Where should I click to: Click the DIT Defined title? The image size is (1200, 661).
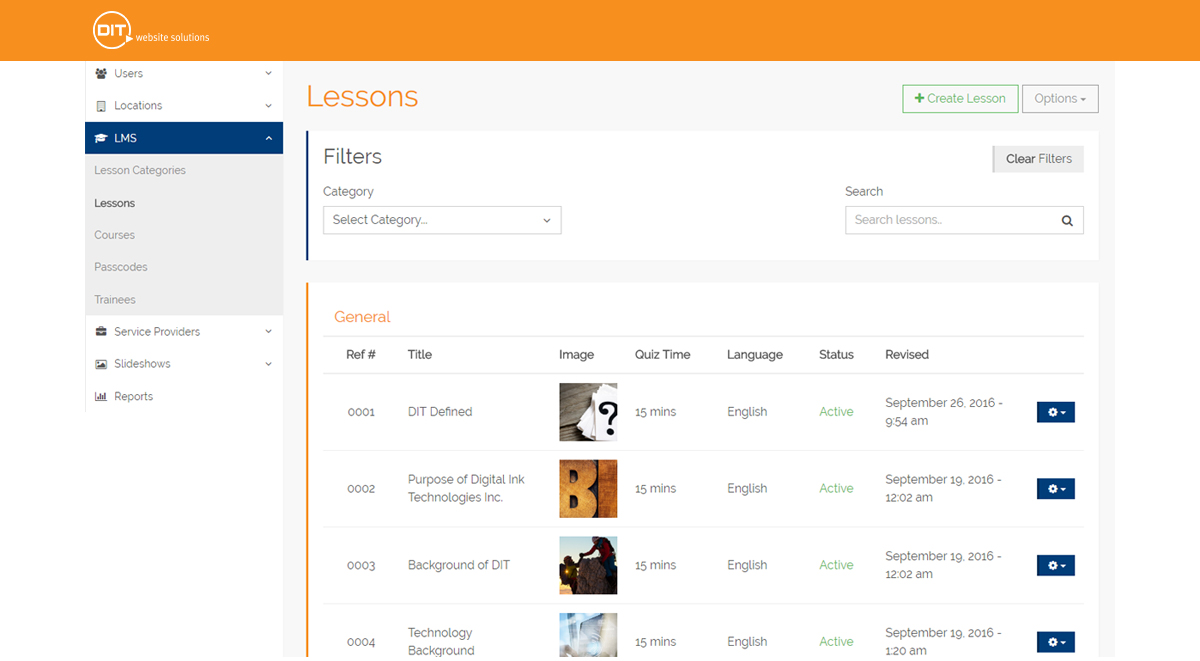(440, 412)
